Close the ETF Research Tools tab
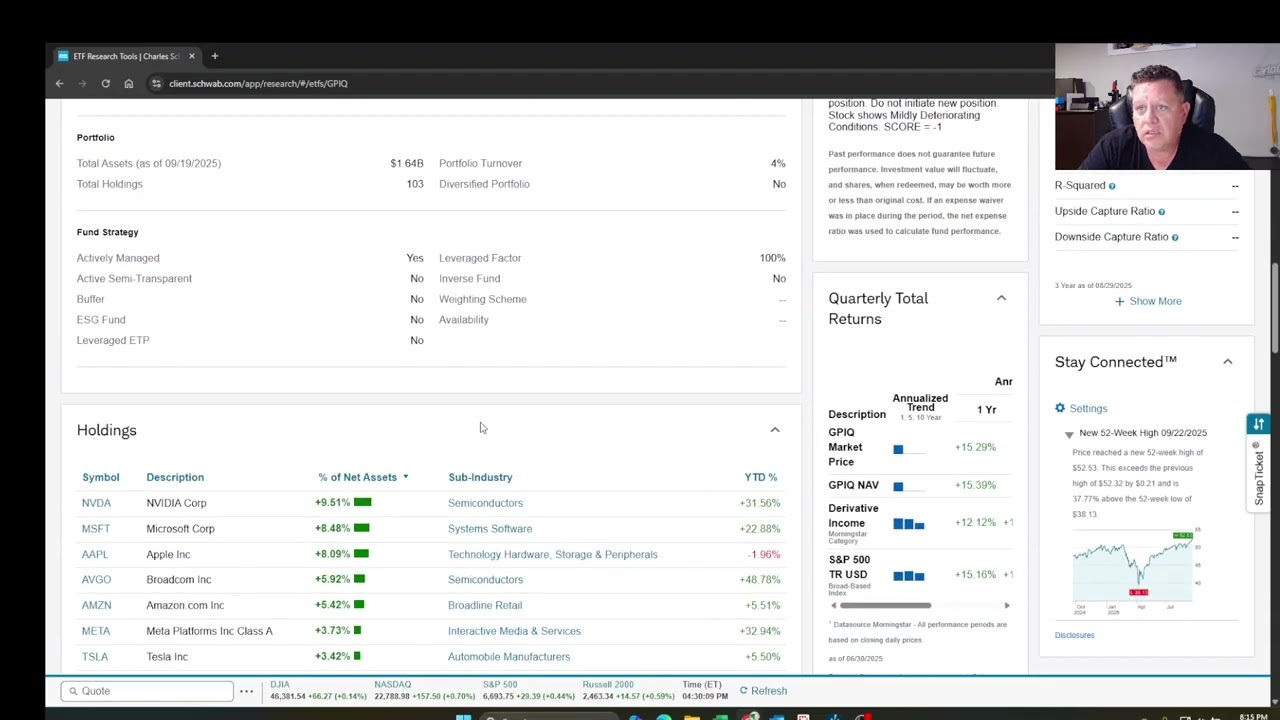Image resolution: width=1280 pixels, height=720 pixels. pyautogui.click(x=191, y=56)
